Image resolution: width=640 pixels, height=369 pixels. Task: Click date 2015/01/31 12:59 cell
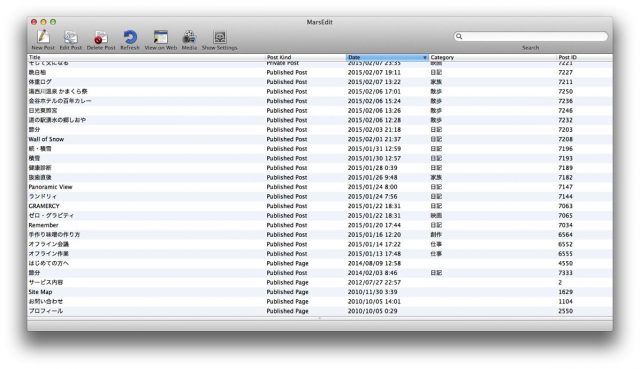374,149
